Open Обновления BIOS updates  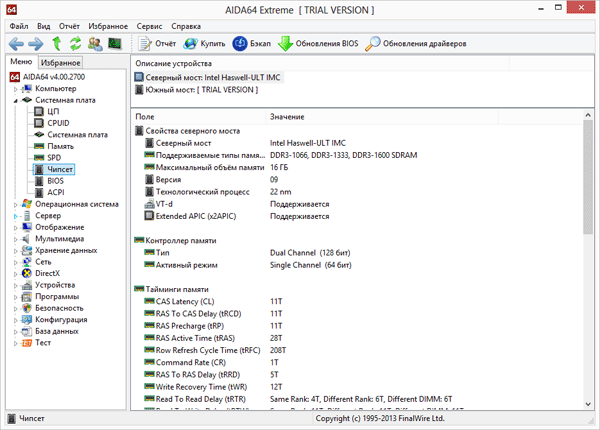pyautogui.click(x=318, y=44)
